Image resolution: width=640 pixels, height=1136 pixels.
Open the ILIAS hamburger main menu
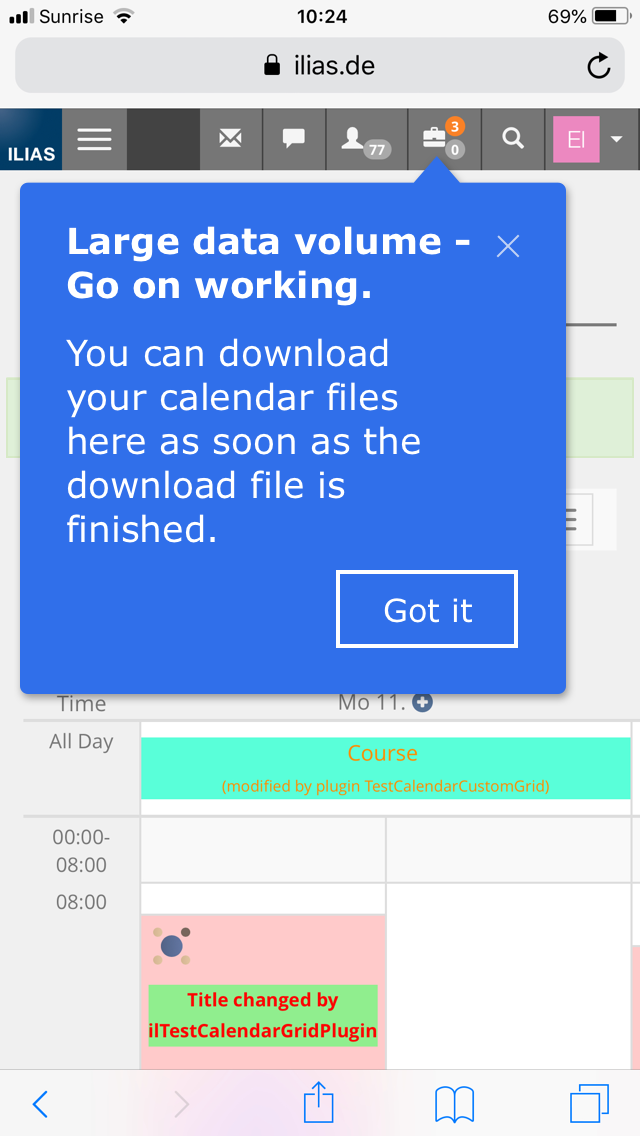94,139
